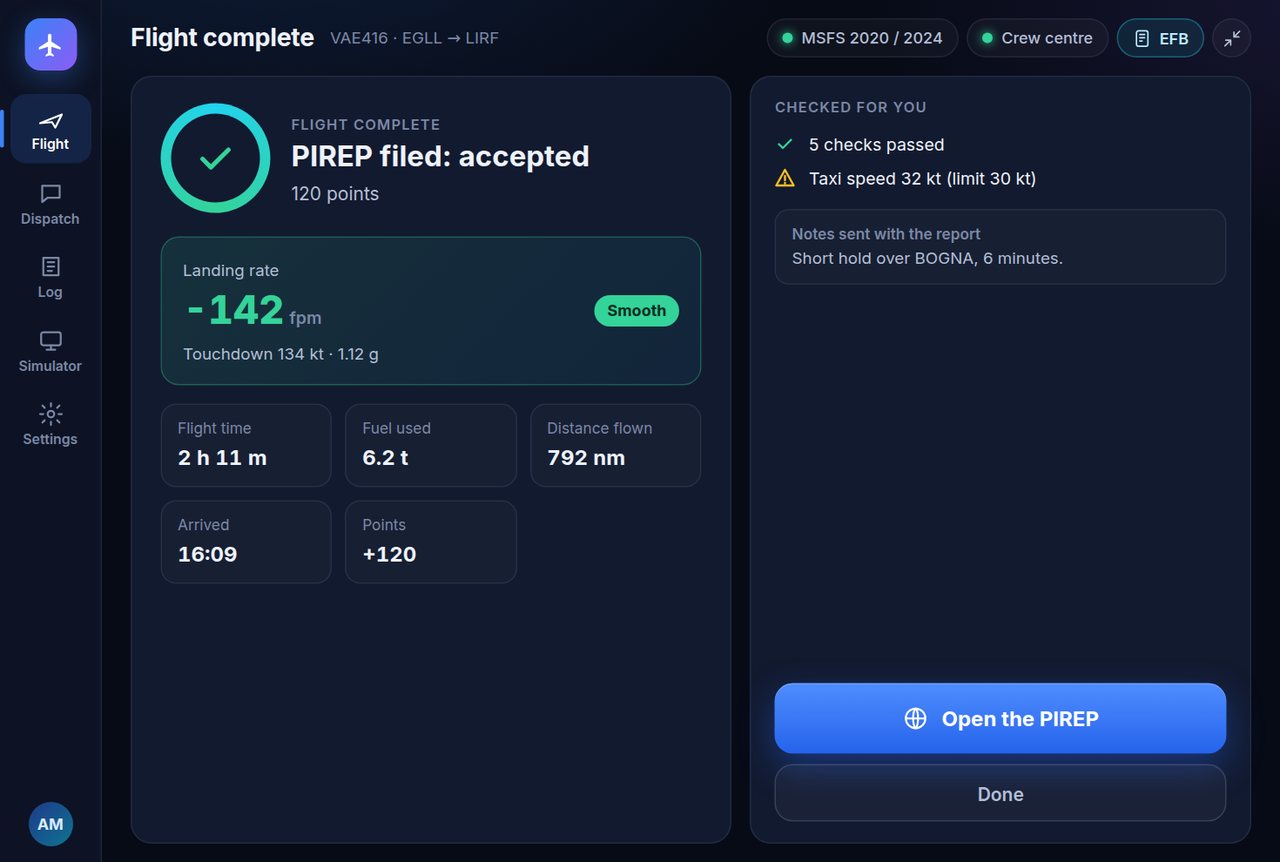
Task: Click the Points +120 card
Action: tap(431, 542)
